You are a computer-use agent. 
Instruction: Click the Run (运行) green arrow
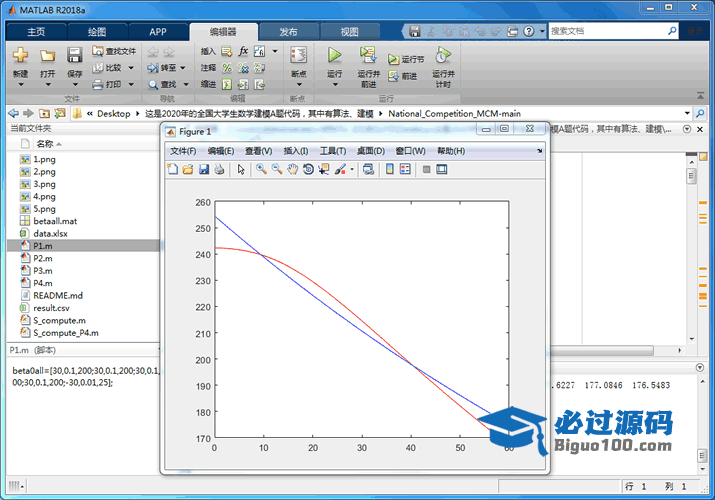click(335, 55)
